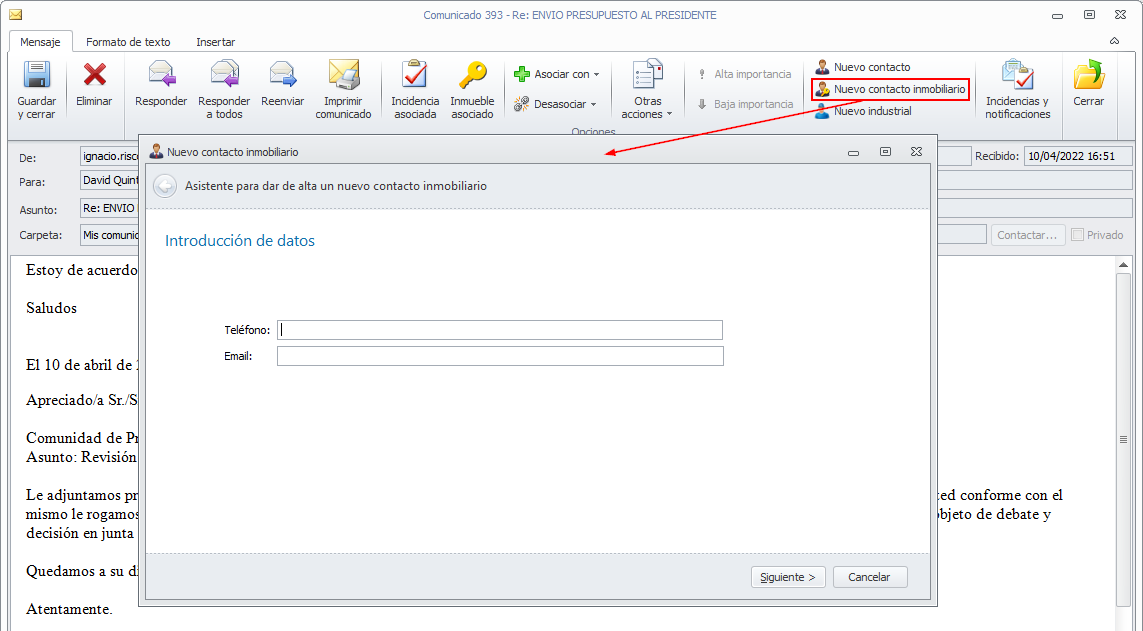Click the Alta importancia exclamation icon

[702, 74]
